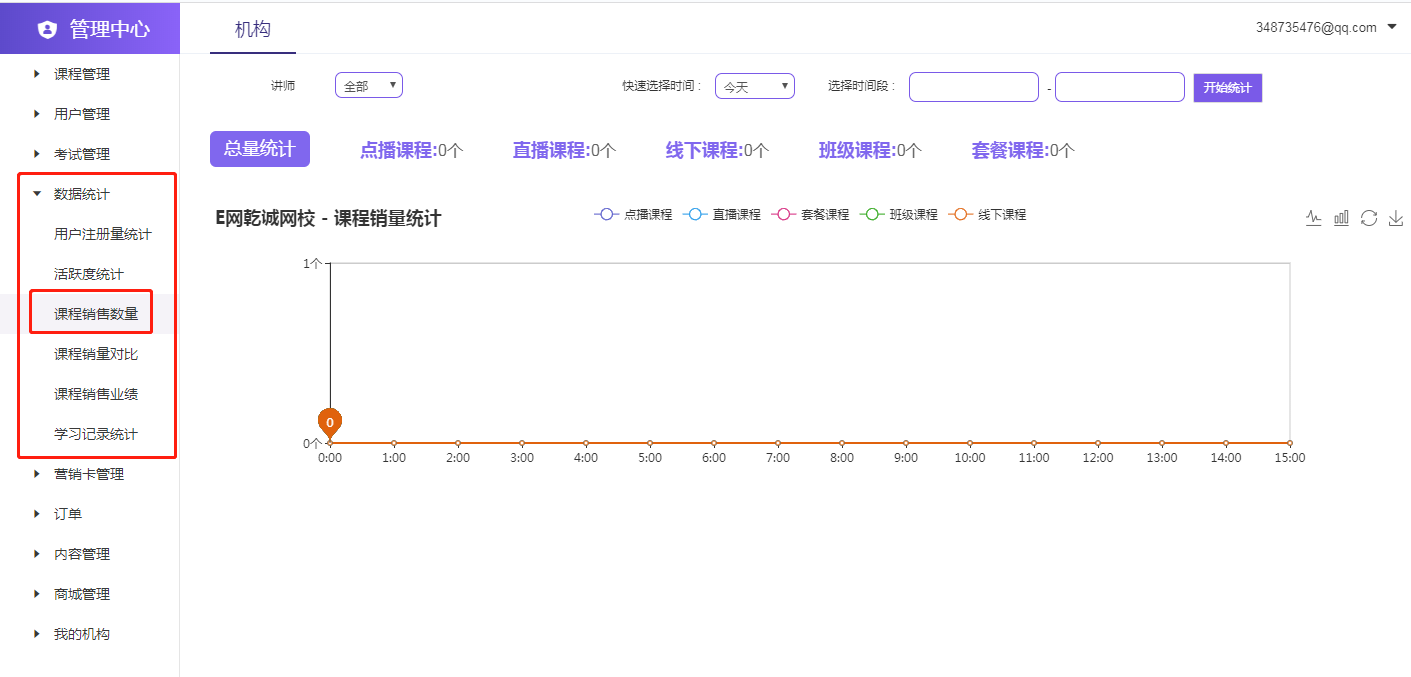Image resolution: width=1411 pixels, height=677 pixels.
Task: Open account menu arrow beside email
Action: point(1392,27)
